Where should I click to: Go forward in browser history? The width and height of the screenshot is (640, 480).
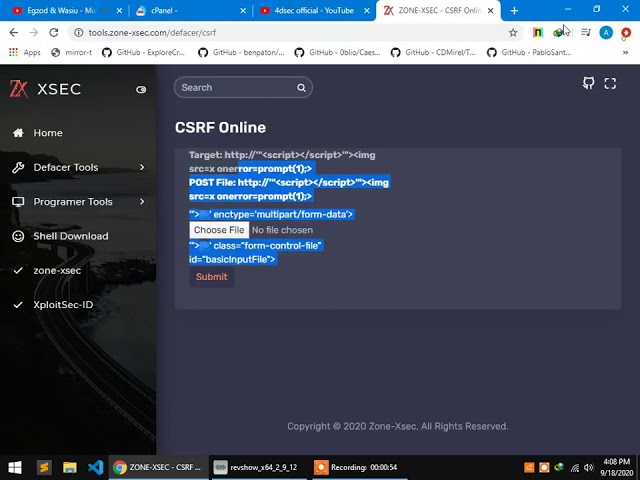33,33
